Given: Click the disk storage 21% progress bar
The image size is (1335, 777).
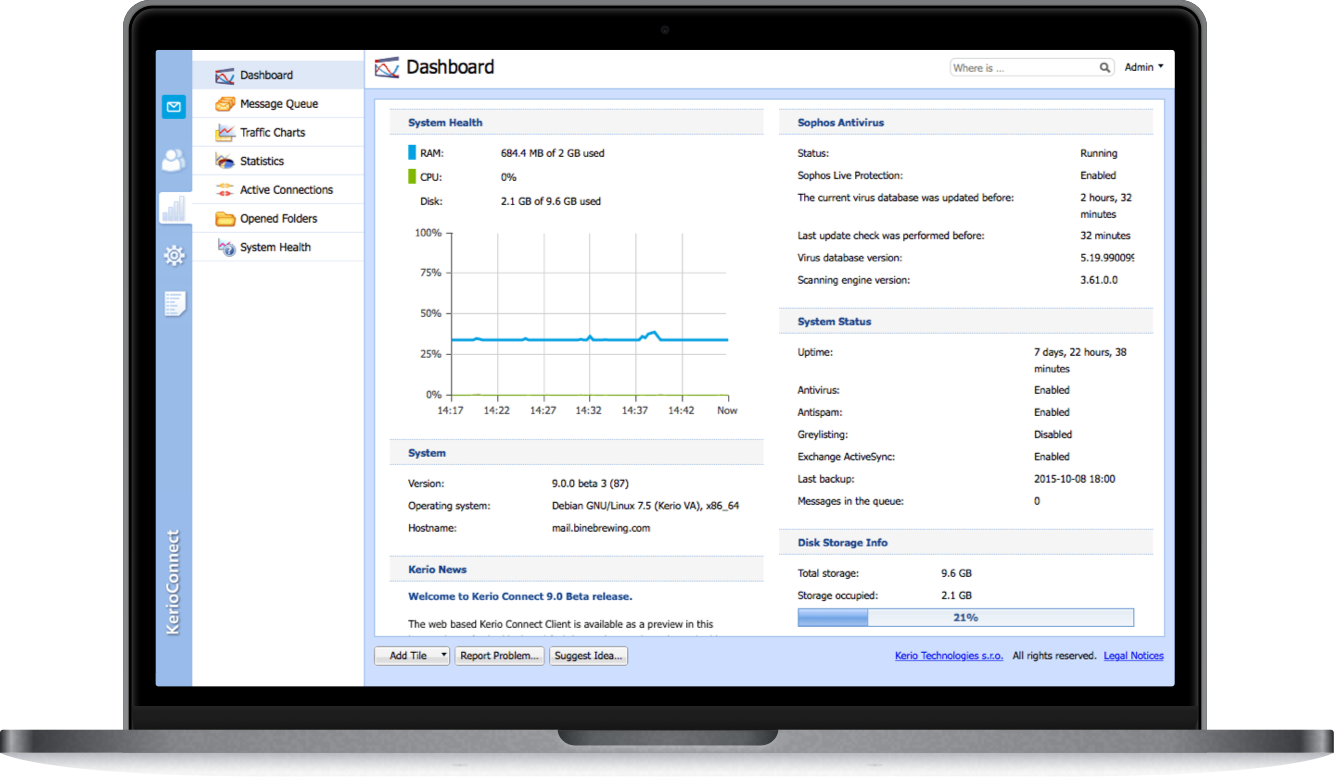Looking at the screenshot, I should point(965,617).
